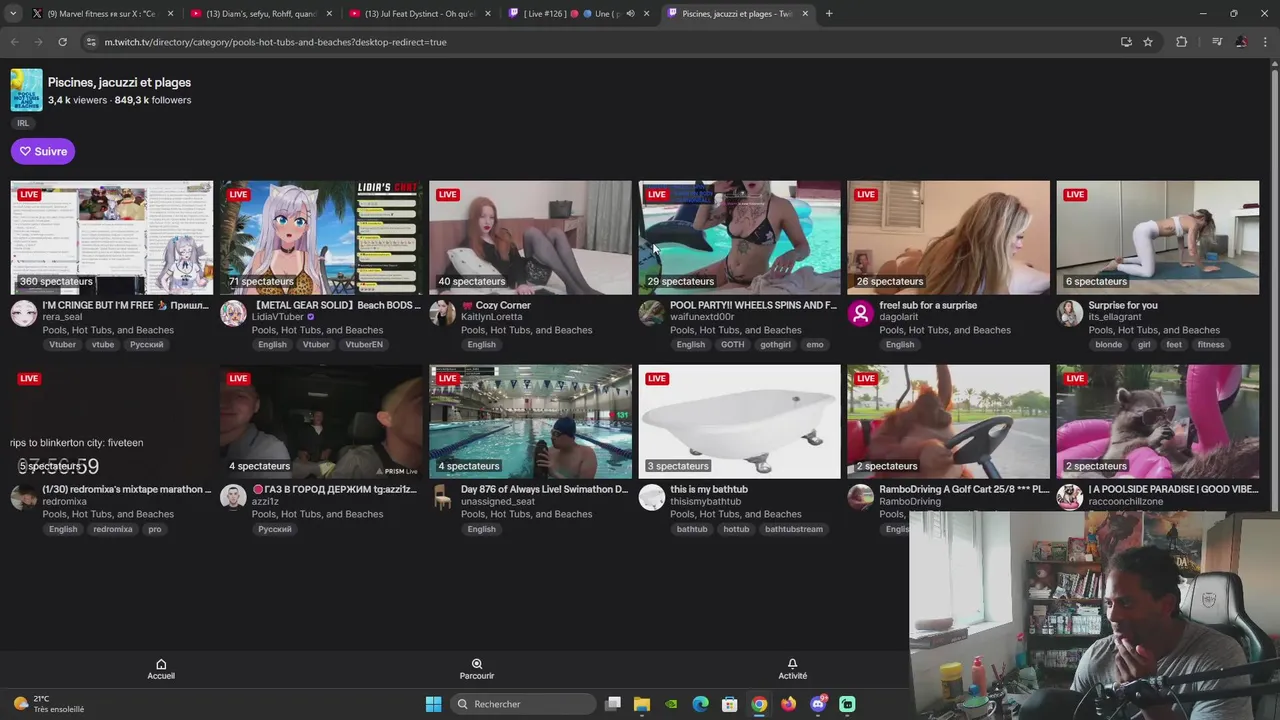Open the bathtub stream thumbnail
Screen dimensions: 1280x720
[739, 422]
